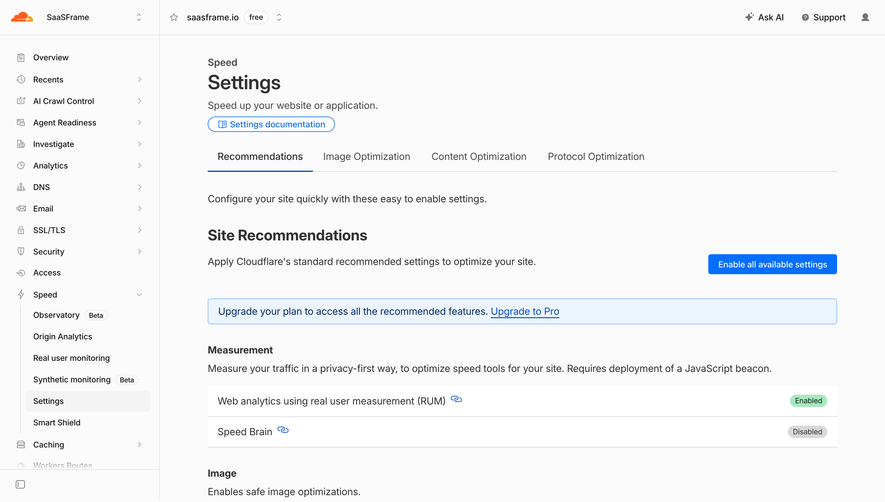Viewport: 885px width, 502px height.
Task: Click the Access sidebar icon
Action: [x=21, y=273]
